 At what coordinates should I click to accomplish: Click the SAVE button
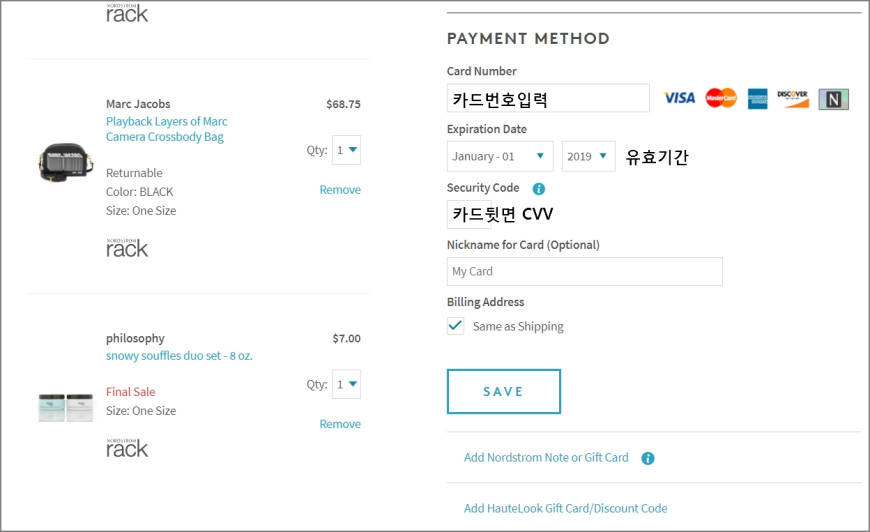(x=504, y=392)
